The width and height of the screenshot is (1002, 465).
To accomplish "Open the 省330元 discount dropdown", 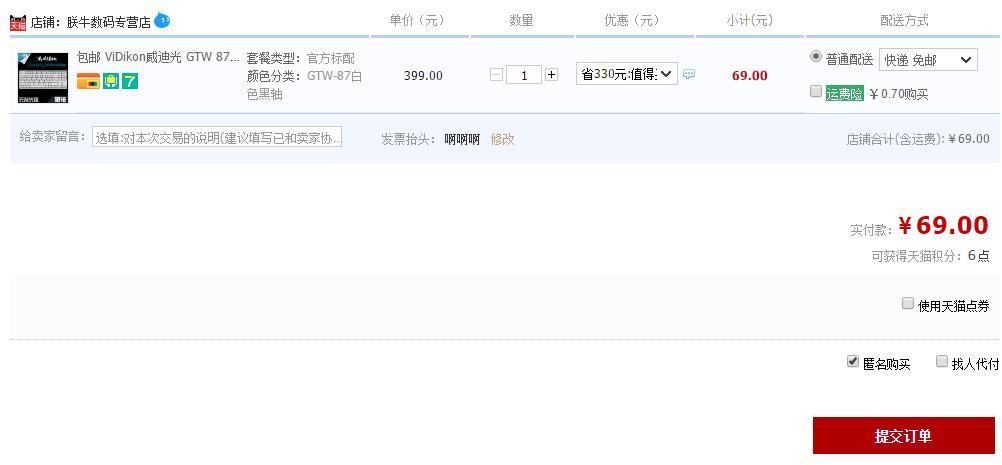I will tap(627, 74).
